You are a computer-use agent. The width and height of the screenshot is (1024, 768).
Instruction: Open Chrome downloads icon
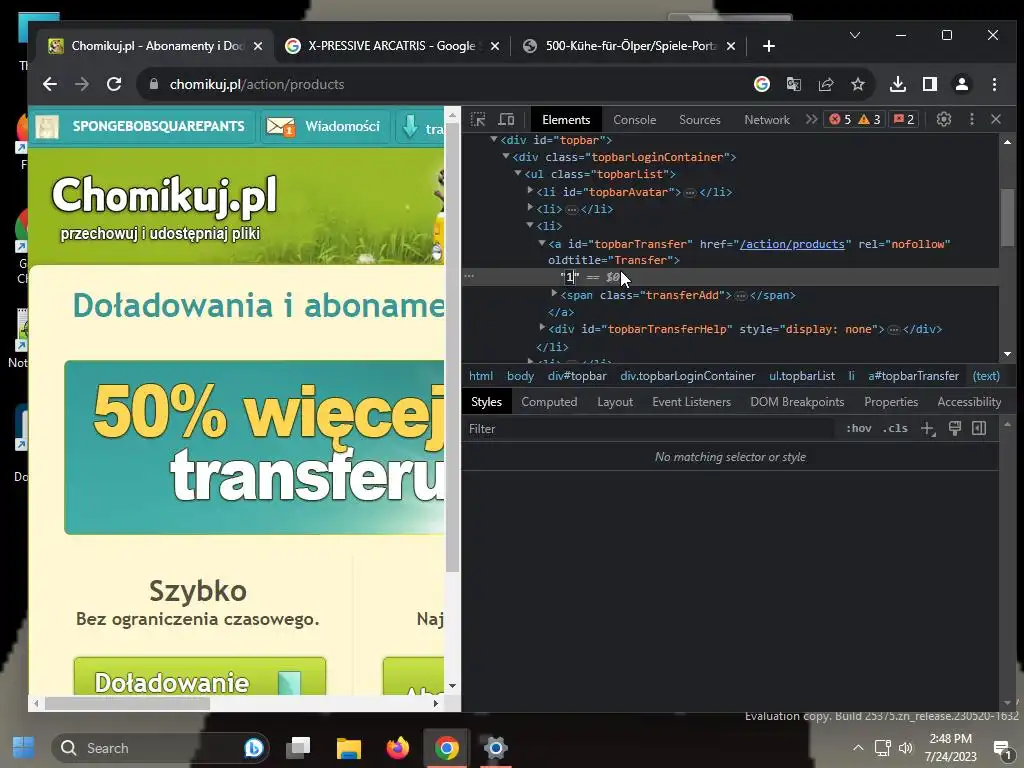[897, 84]
